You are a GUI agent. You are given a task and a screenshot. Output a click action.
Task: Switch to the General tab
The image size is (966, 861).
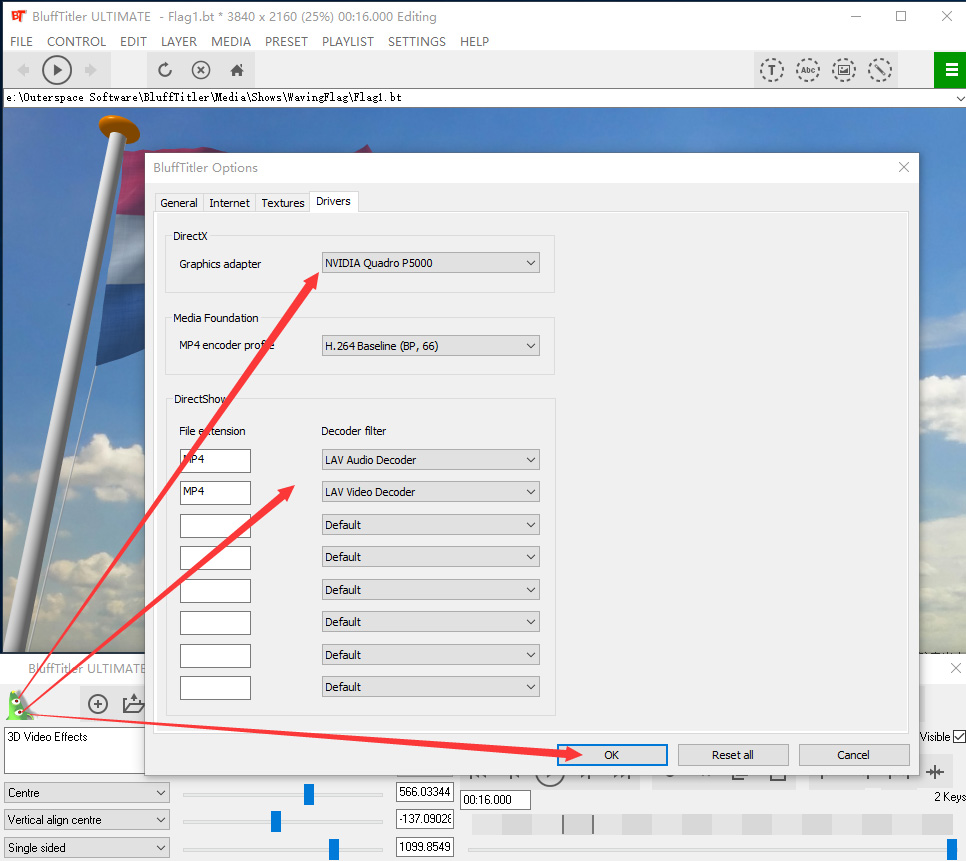click(x=179, y=203)
